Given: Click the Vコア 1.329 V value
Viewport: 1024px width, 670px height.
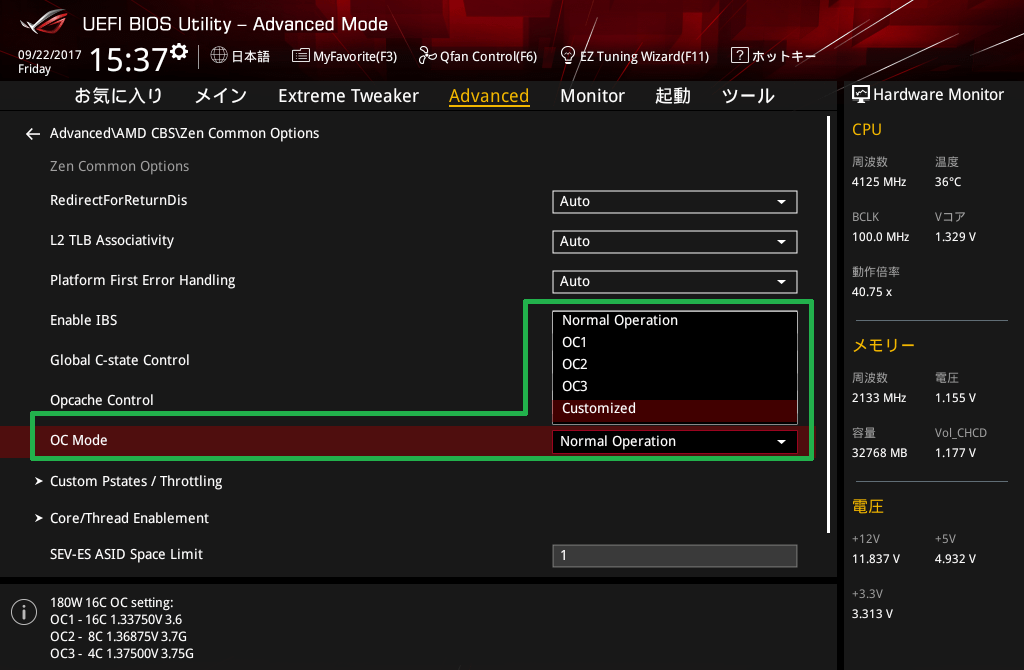Looking at the screenshot, I should coord(955,237).
